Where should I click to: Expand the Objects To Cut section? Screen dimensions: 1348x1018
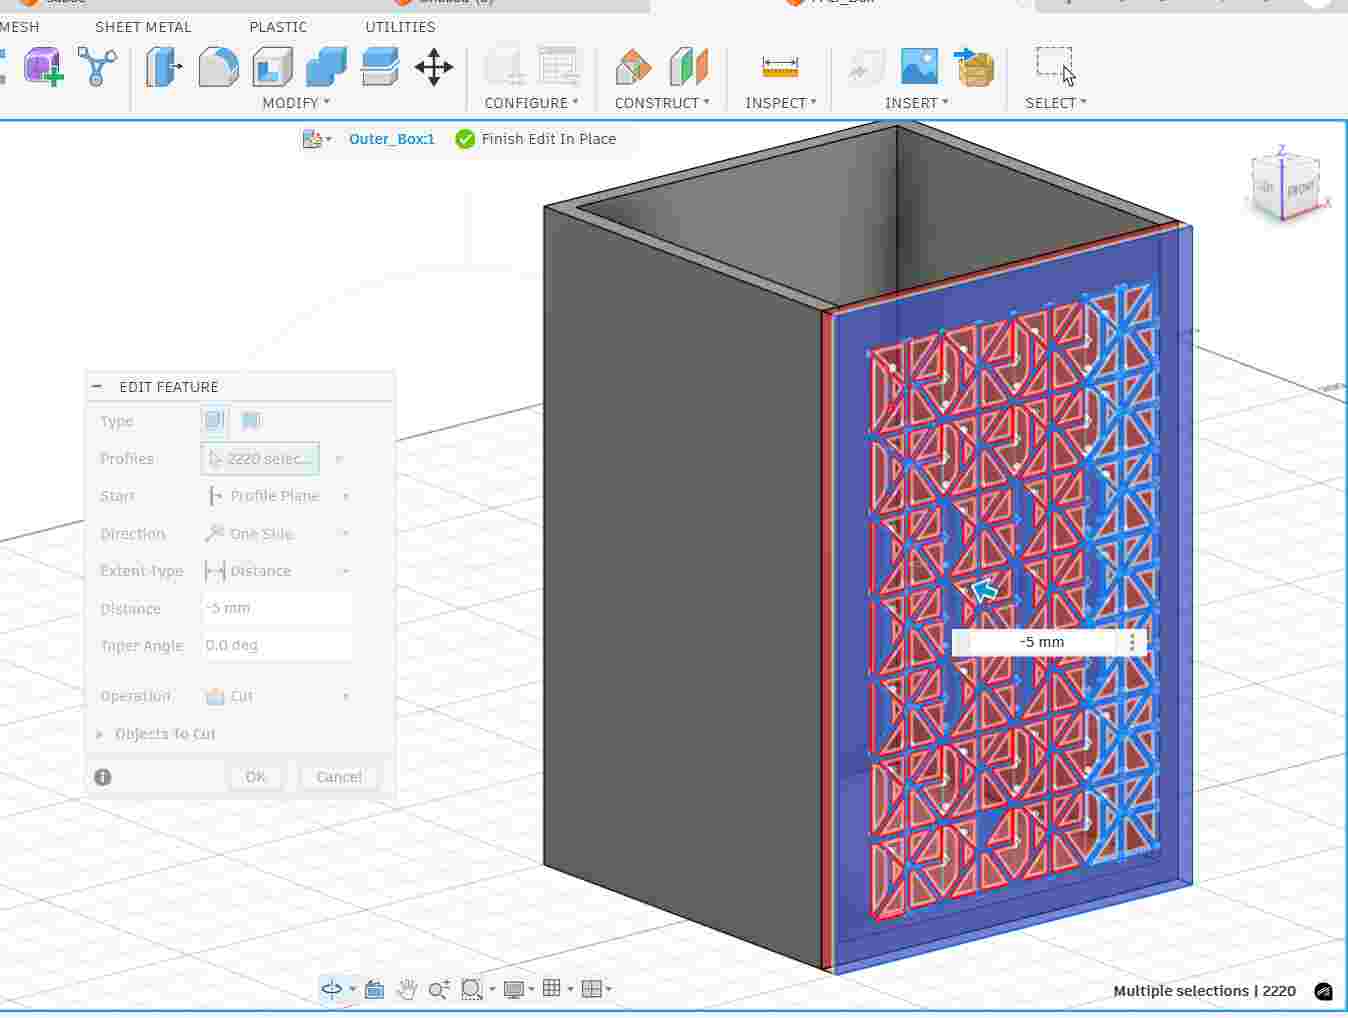point(165,733)
